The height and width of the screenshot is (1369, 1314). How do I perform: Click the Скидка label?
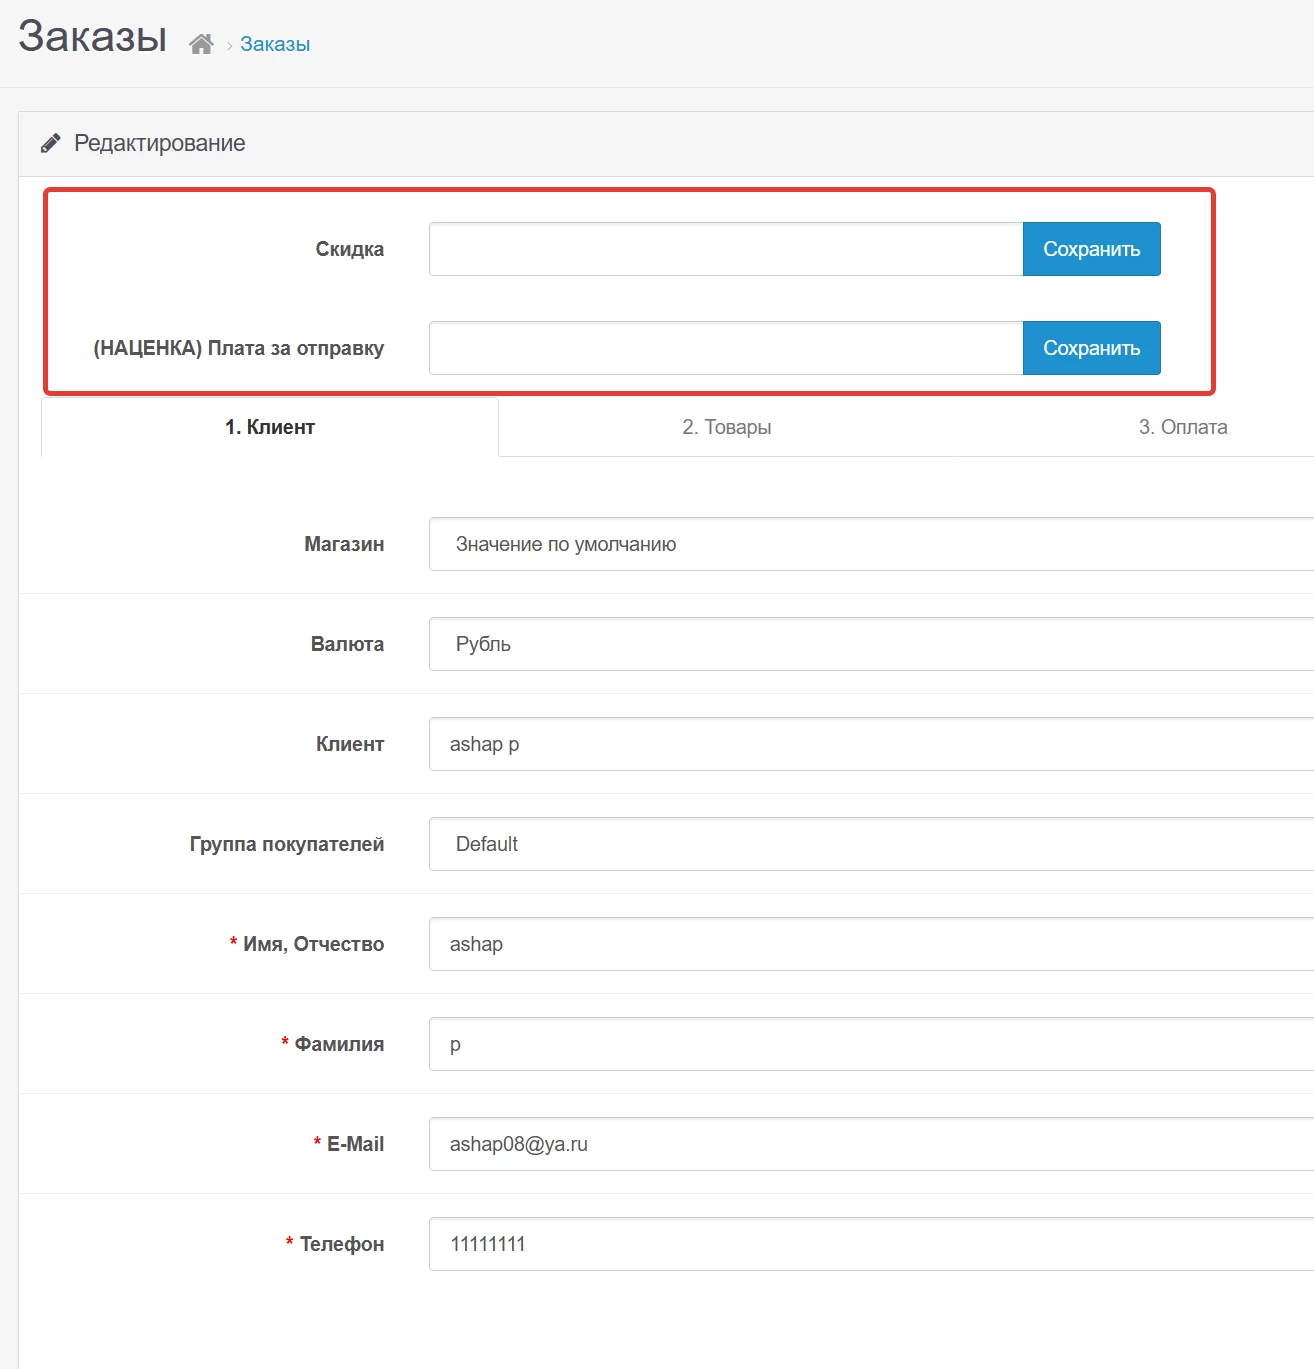[350, 249]
